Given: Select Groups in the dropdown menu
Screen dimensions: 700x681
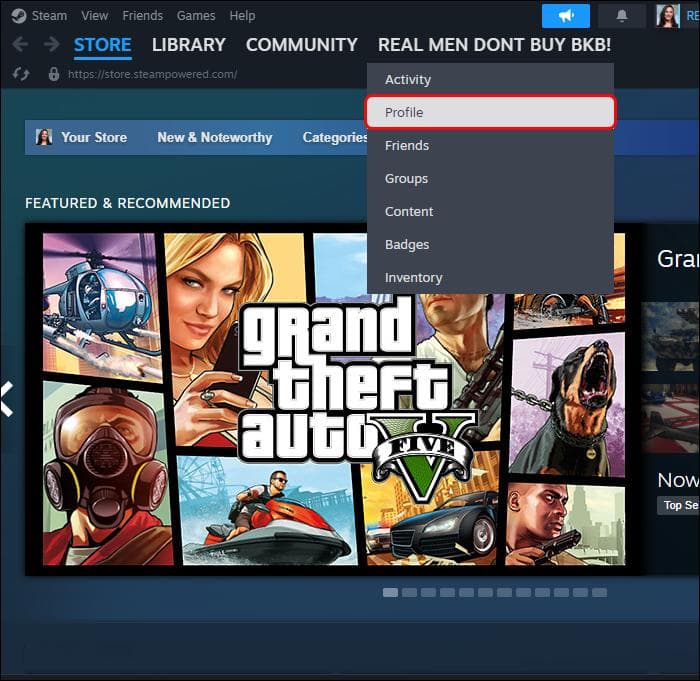Looking at the screenshot, I should coord(491,179).
